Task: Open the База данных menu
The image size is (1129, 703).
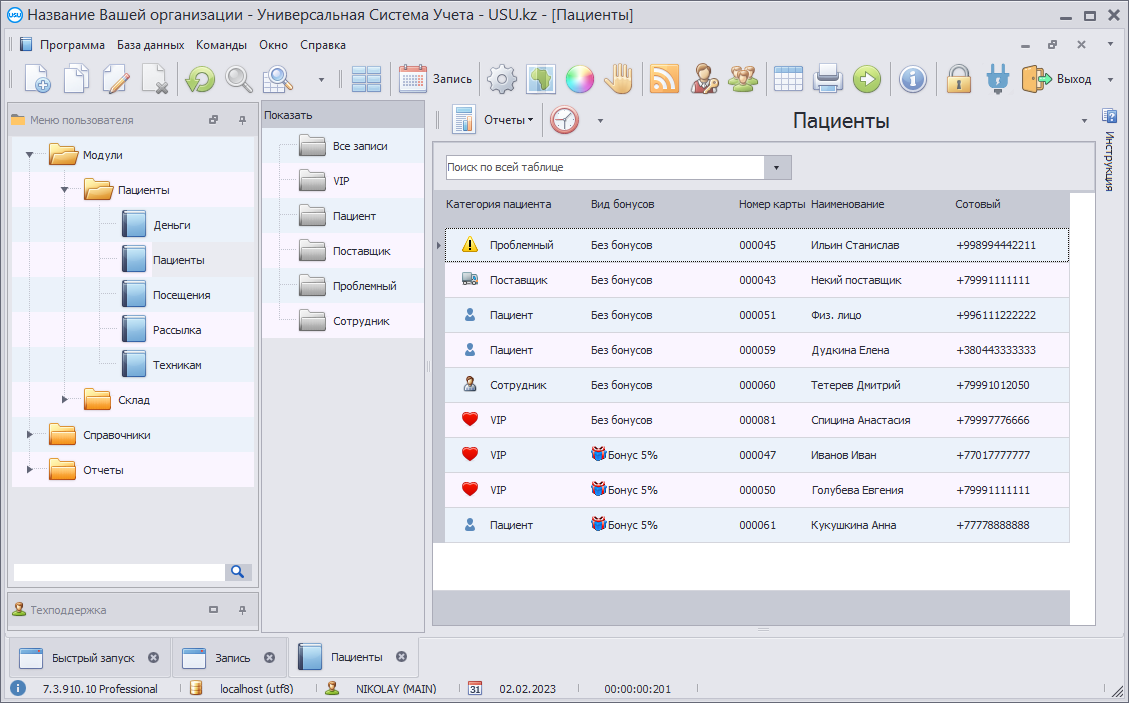Action: coord(150,45)
